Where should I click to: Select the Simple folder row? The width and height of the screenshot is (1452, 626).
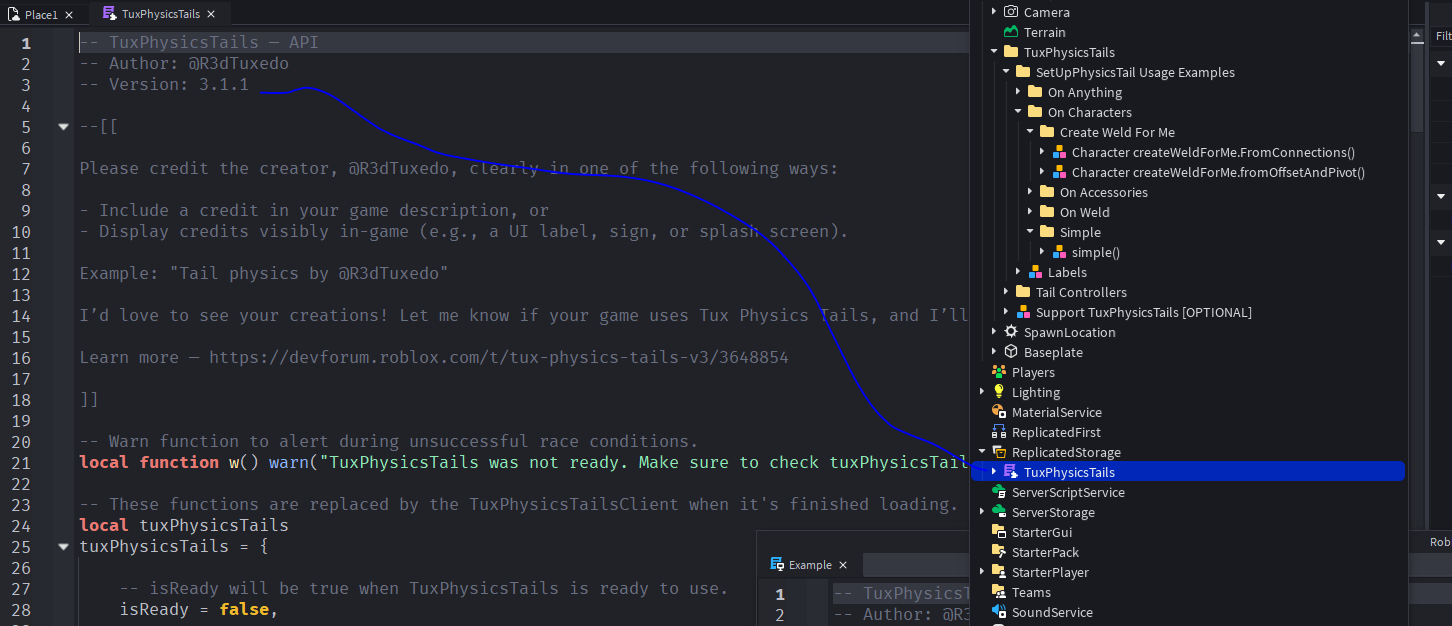(x=1188, y=232)
